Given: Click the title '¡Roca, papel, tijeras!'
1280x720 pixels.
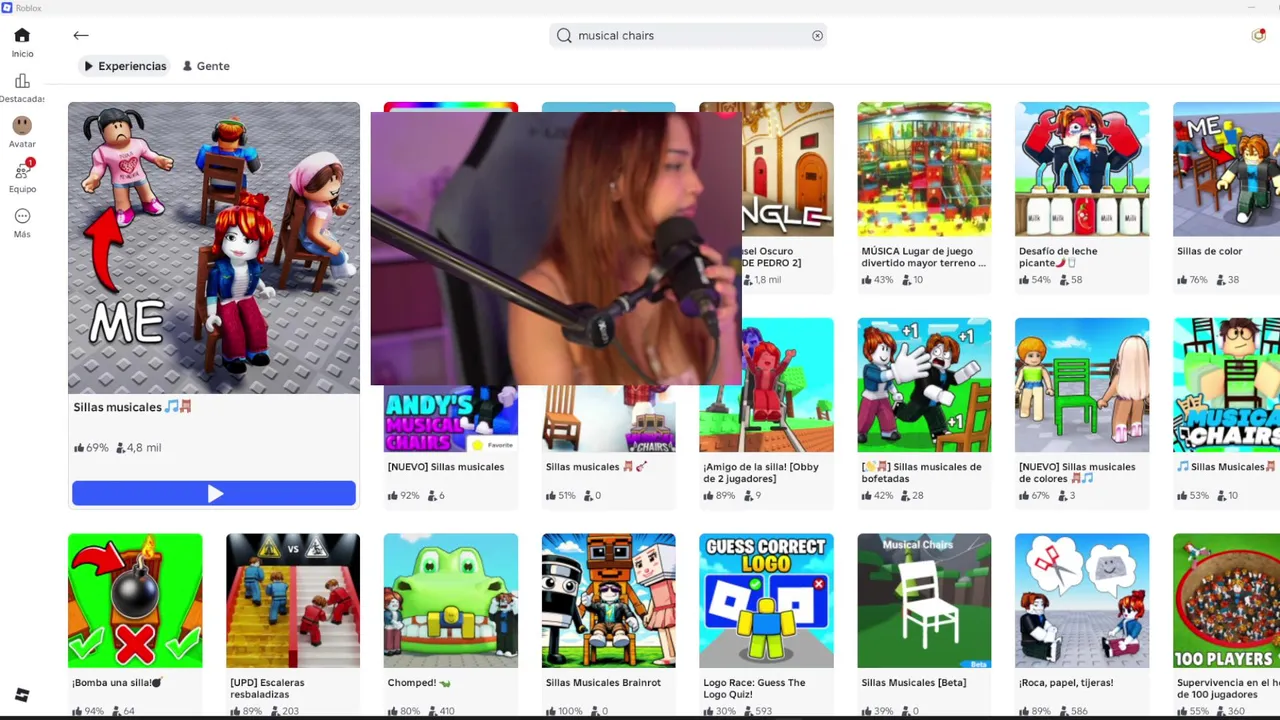Looking at the screenshot, I should (x=1066, y=683).
